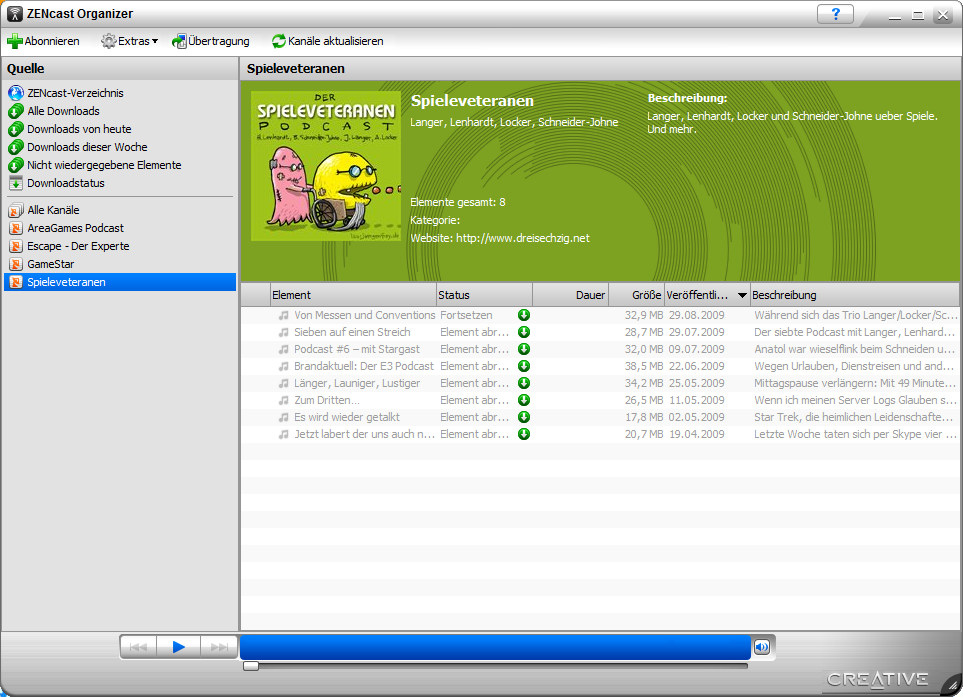This screenshot has height=697, width=963.
Task: Download icon for Brandaktuell: Der E3 Podcast
Action: 524,366
